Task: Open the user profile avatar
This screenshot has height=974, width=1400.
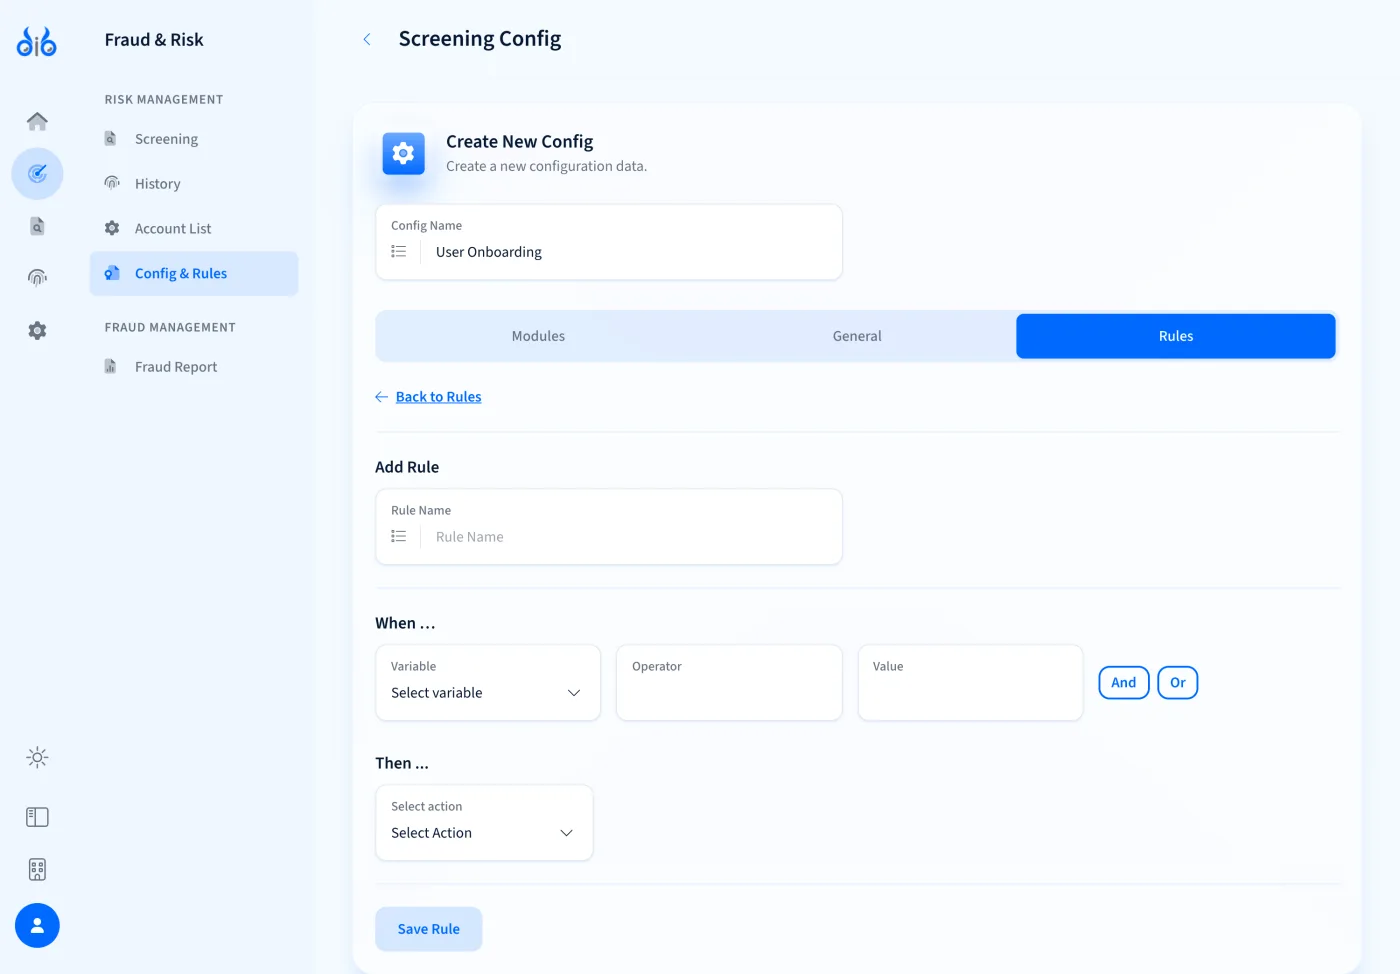Action: point(37,926)
